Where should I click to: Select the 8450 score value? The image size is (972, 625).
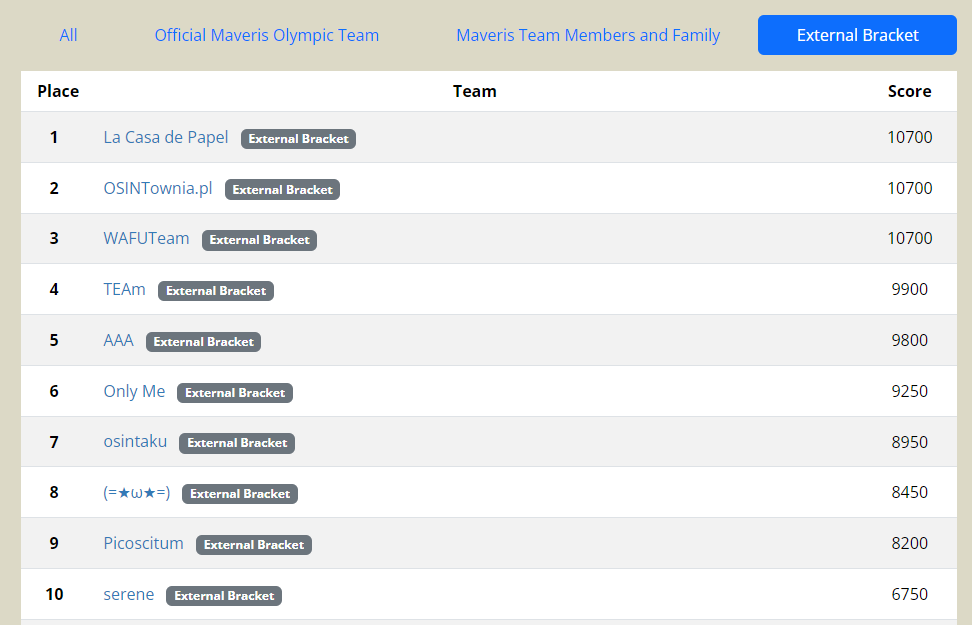tap(909, 492)
